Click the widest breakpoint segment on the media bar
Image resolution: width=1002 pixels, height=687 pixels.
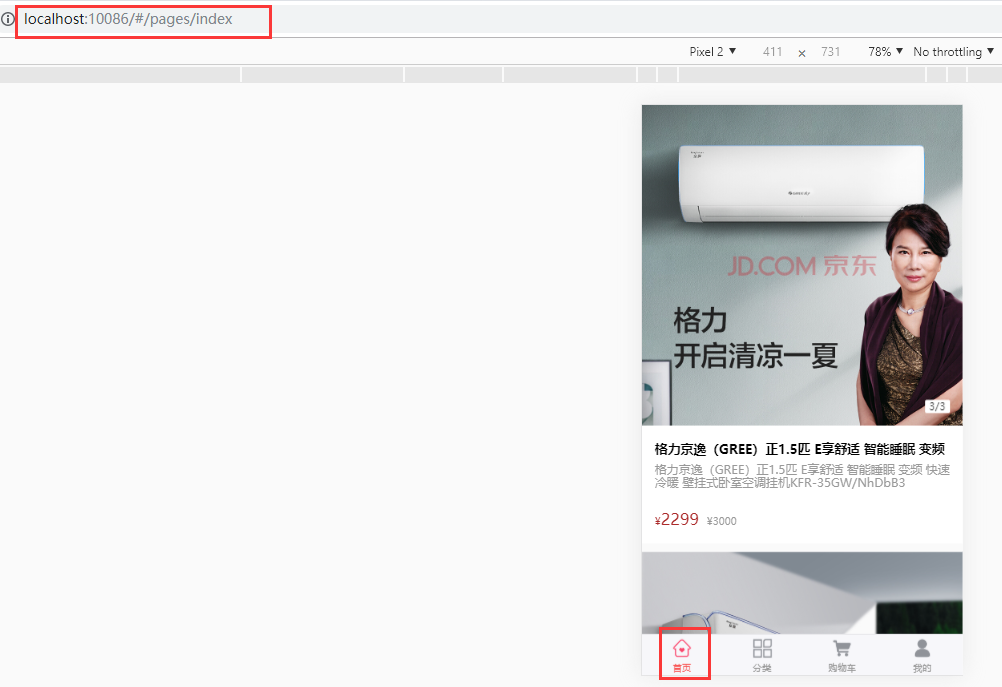point(802,74)
